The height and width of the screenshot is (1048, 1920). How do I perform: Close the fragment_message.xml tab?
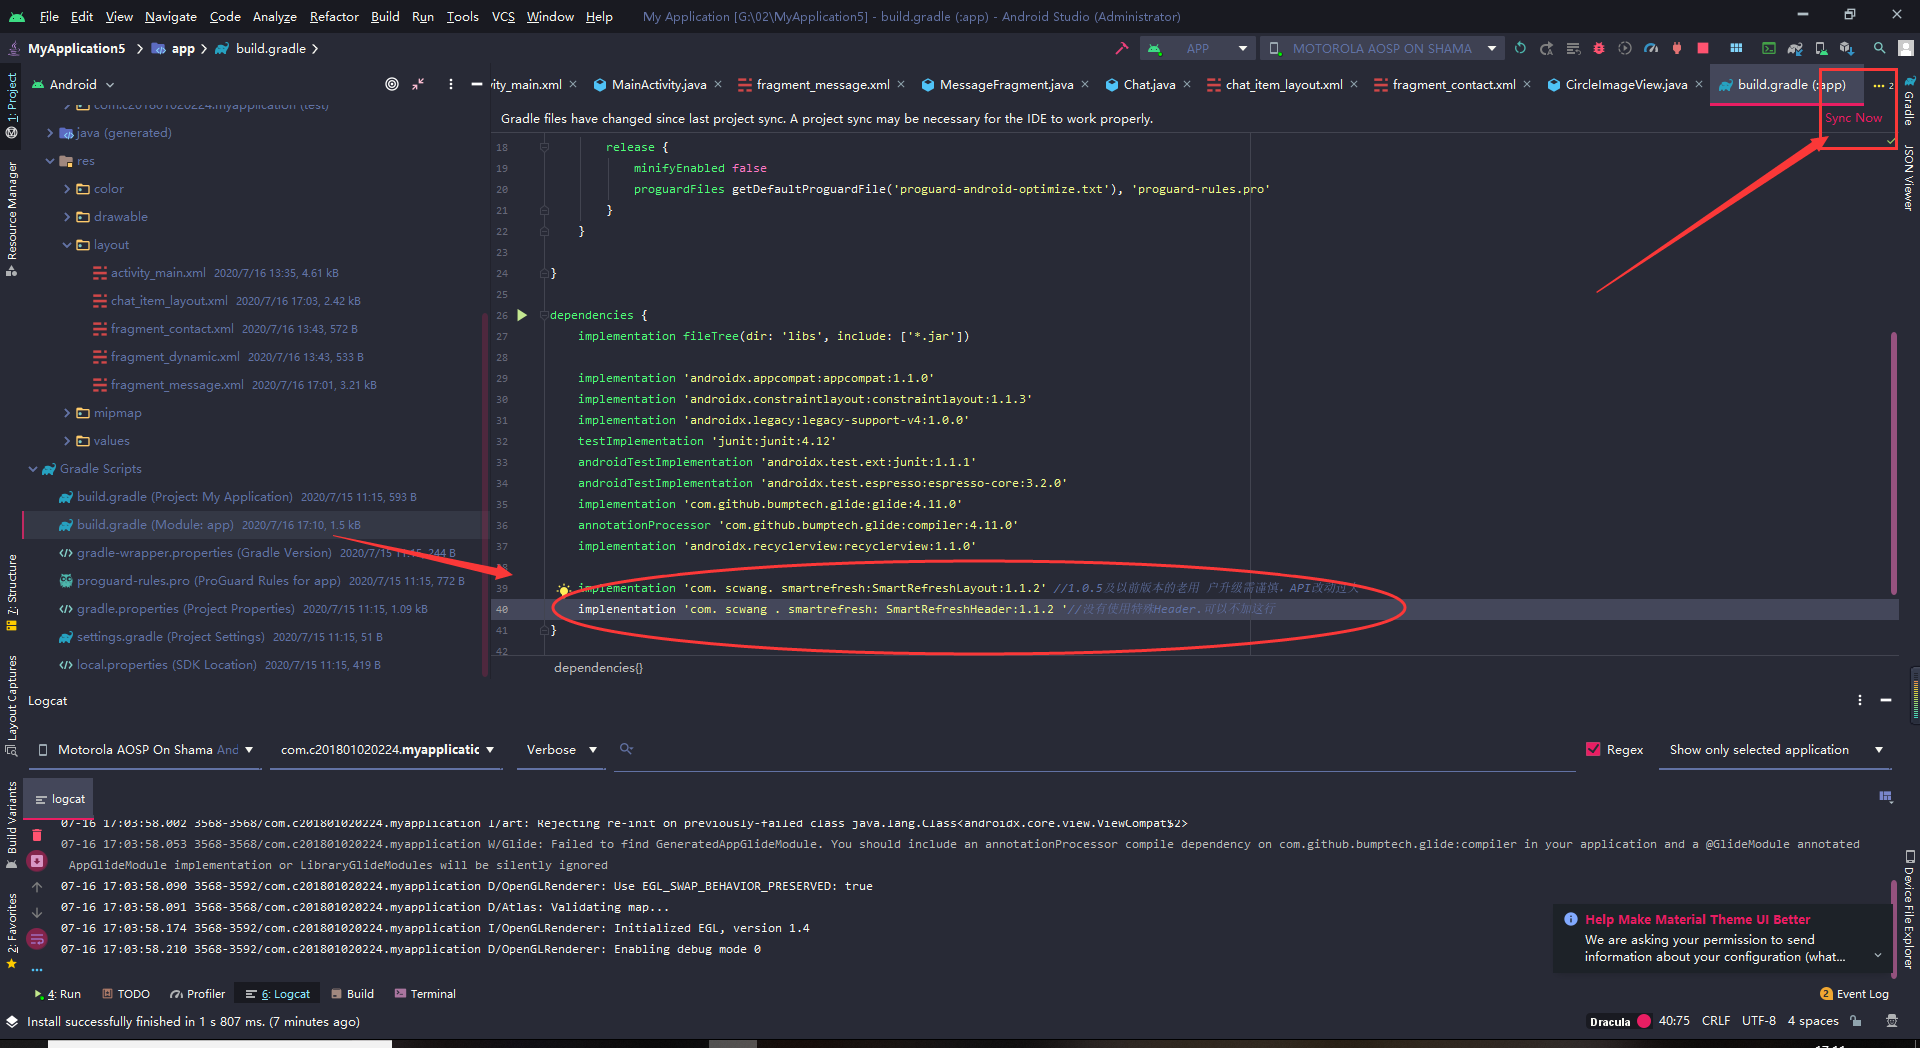(900, 84)
